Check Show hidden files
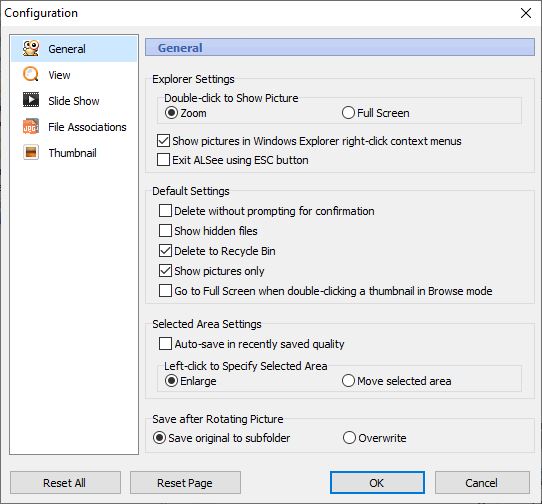The height and width of the screenshot is (504, 542). point(165,231)
